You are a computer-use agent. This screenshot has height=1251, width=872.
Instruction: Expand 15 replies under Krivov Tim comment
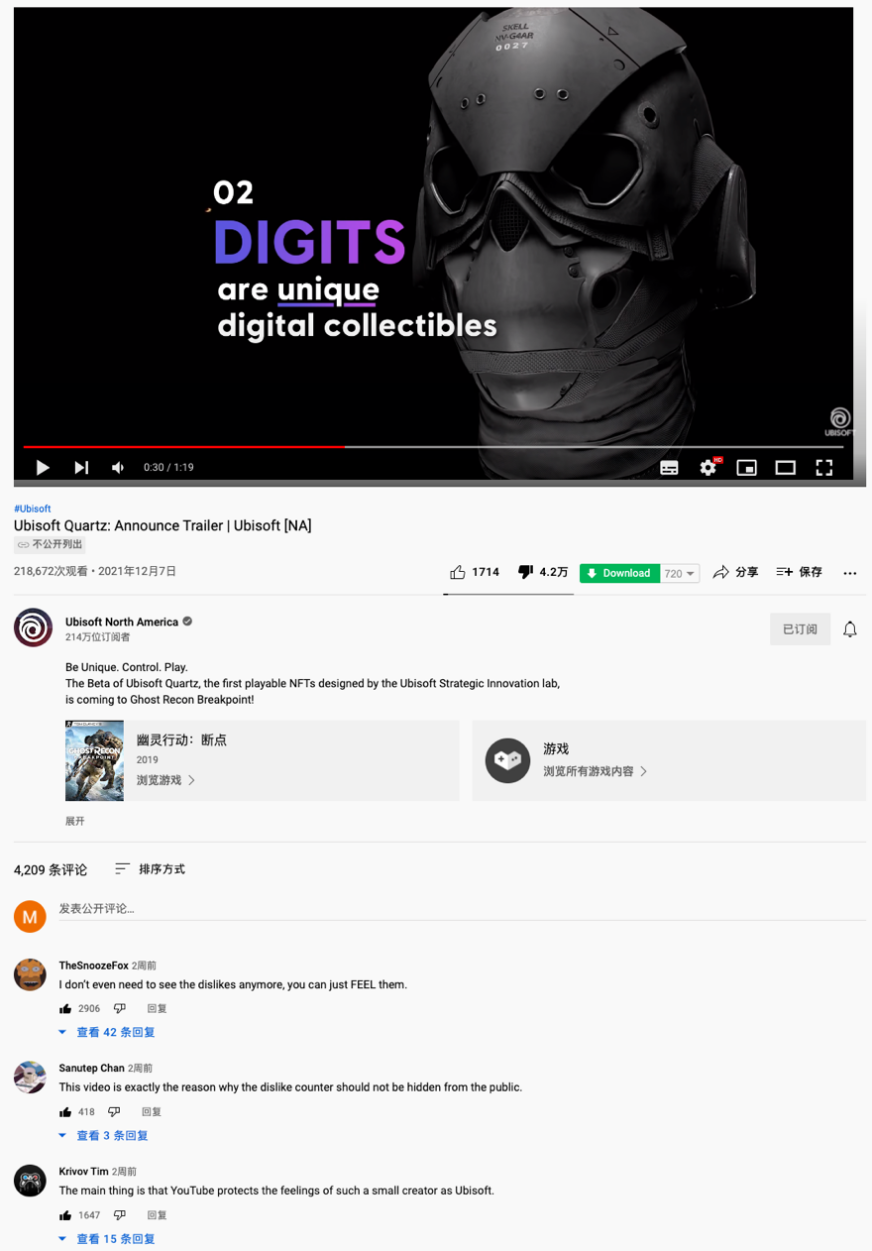click(x=107, y=1239)
